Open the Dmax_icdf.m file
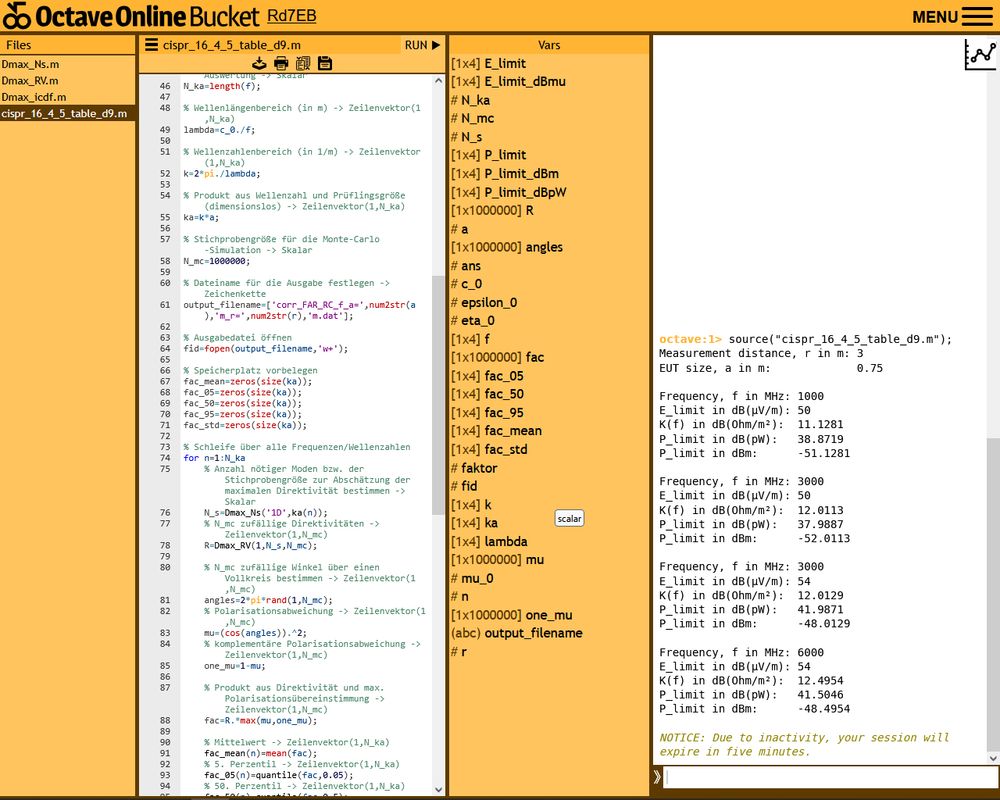The width and height of the screenshot is (1000, 800). coord(68,97)
